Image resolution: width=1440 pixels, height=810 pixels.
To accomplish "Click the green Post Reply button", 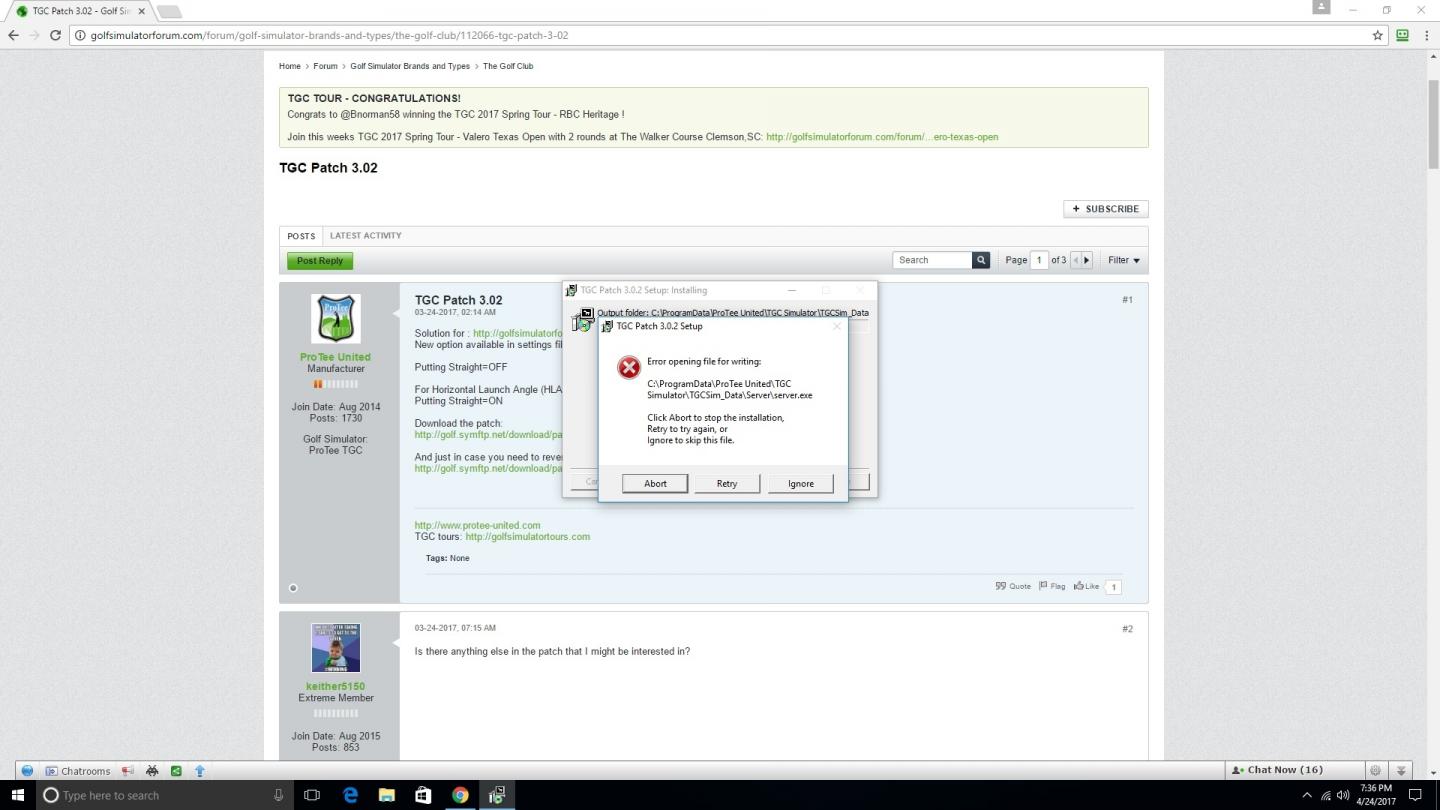I will click(x=320, y=261).
